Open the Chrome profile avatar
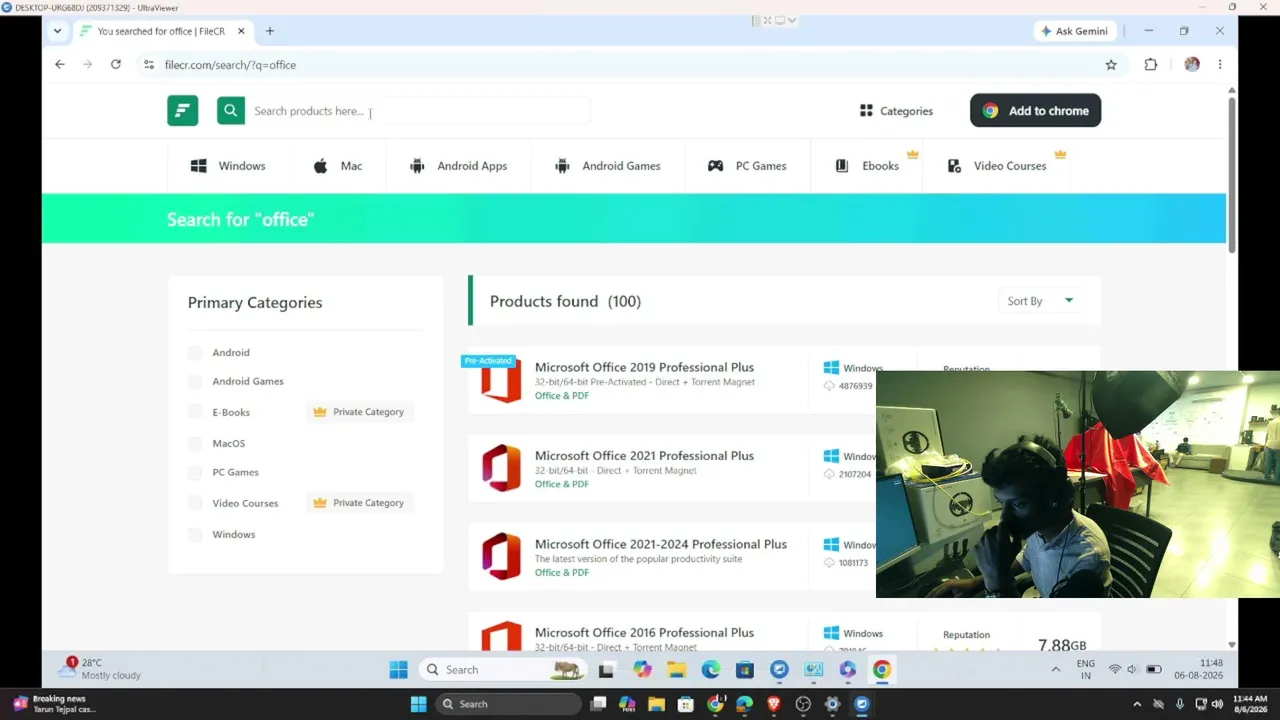Viewport: 1280px width, 720px height. click(1192, 65)
